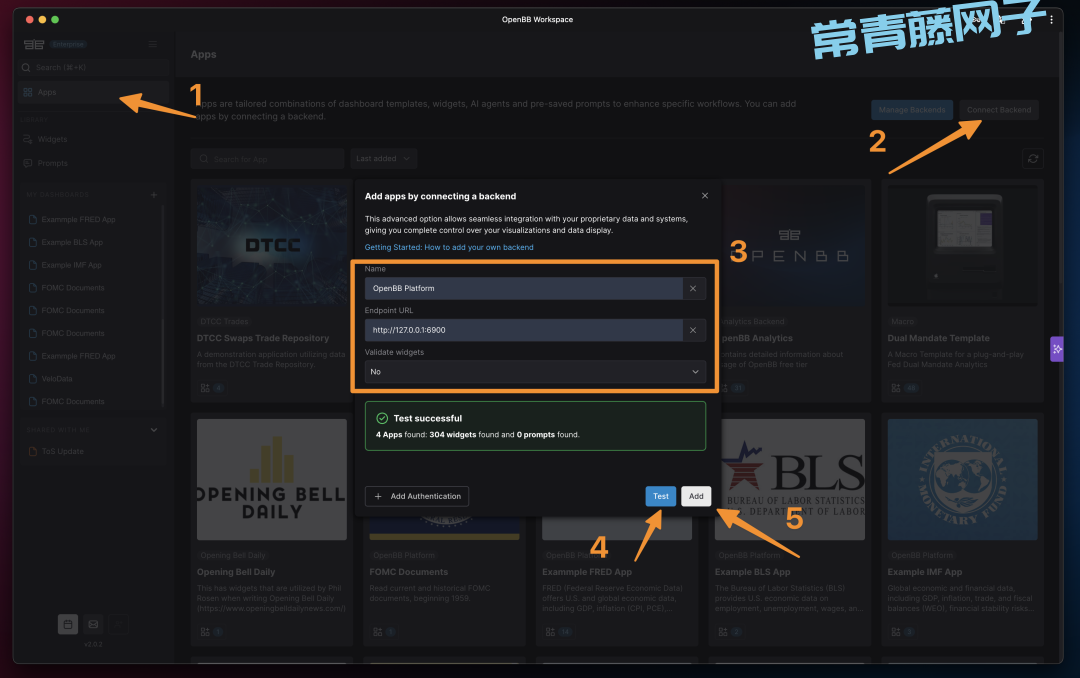1080x678 pixels.
Task: Edit the Name field containing OpenBB Platform
Action: [x=523, y=289]
